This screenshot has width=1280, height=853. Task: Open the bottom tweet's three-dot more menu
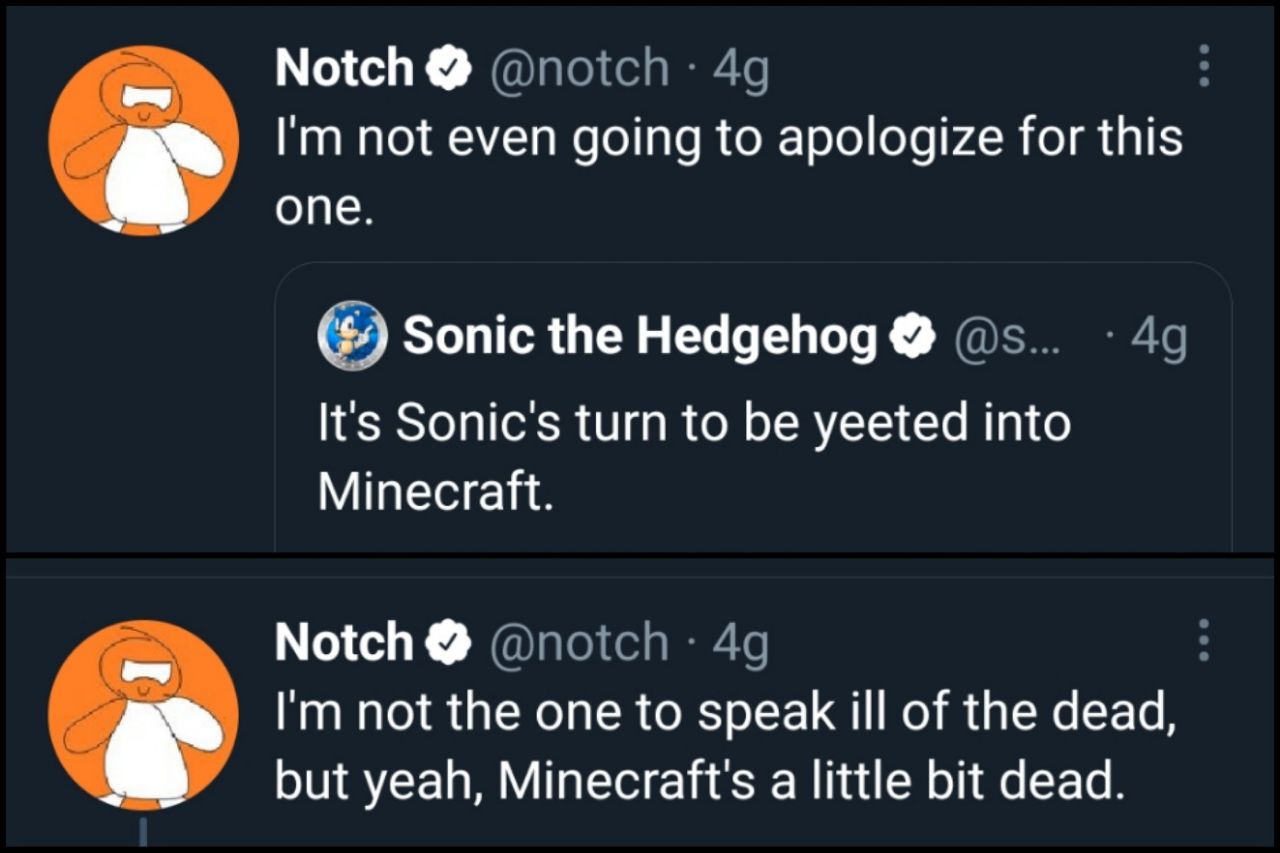(1204, 640)
